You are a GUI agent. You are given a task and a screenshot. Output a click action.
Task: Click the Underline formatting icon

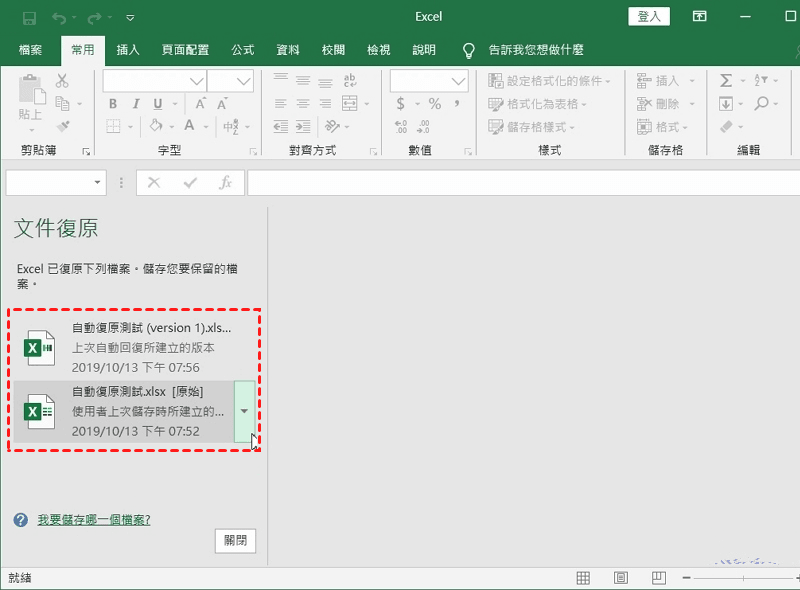(x=158, y=104)
